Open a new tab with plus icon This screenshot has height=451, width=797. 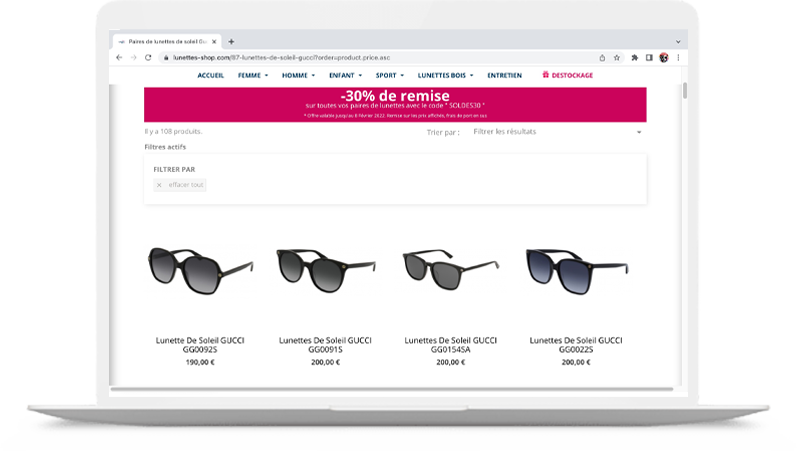tap(231, 42)
